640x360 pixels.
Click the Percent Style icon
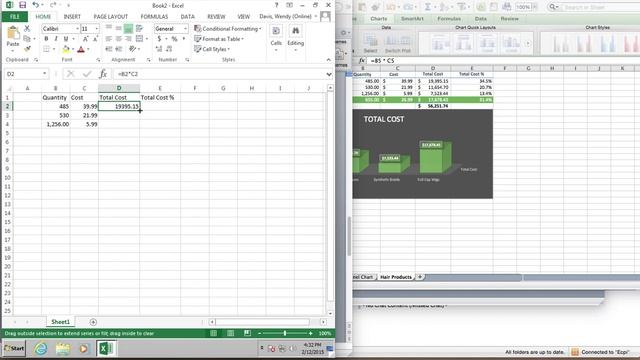pyautogui.click(x=174, y=39)
